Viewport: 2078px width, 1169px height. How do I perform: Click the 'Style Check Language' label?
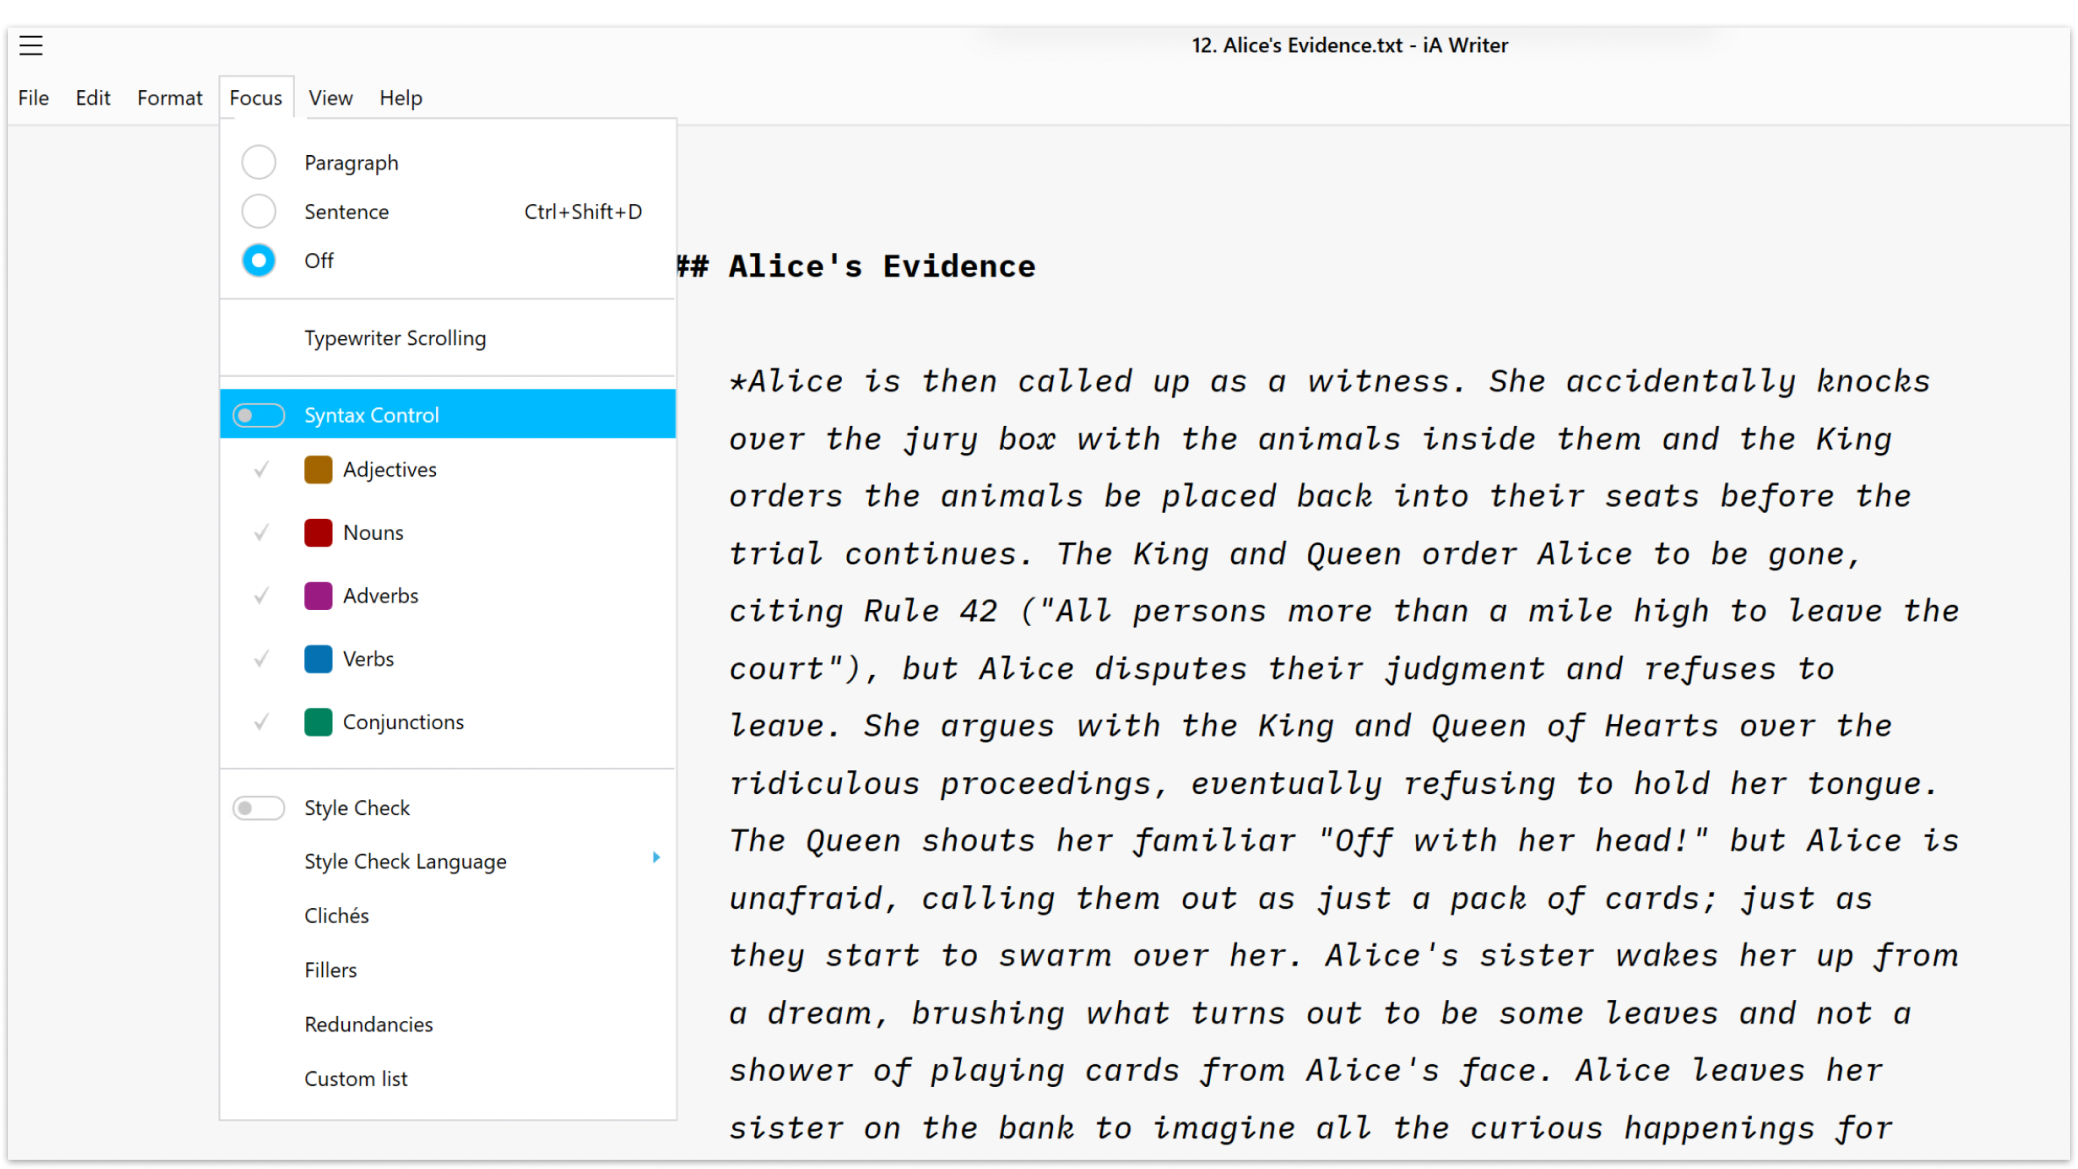[405, 861]
